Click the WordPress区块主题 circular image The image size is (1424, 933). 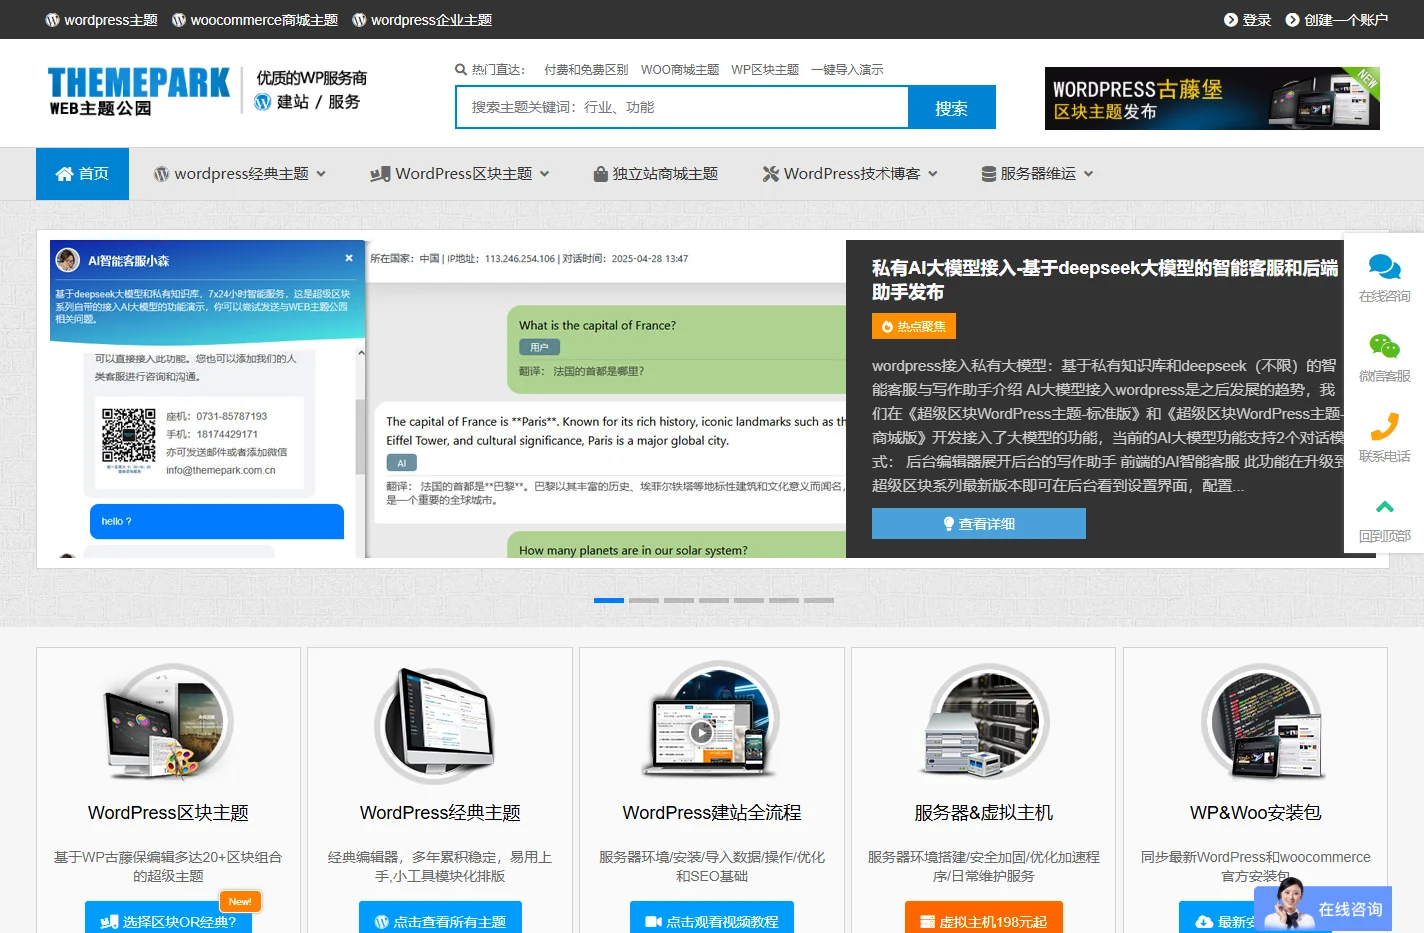click(168, 722)
